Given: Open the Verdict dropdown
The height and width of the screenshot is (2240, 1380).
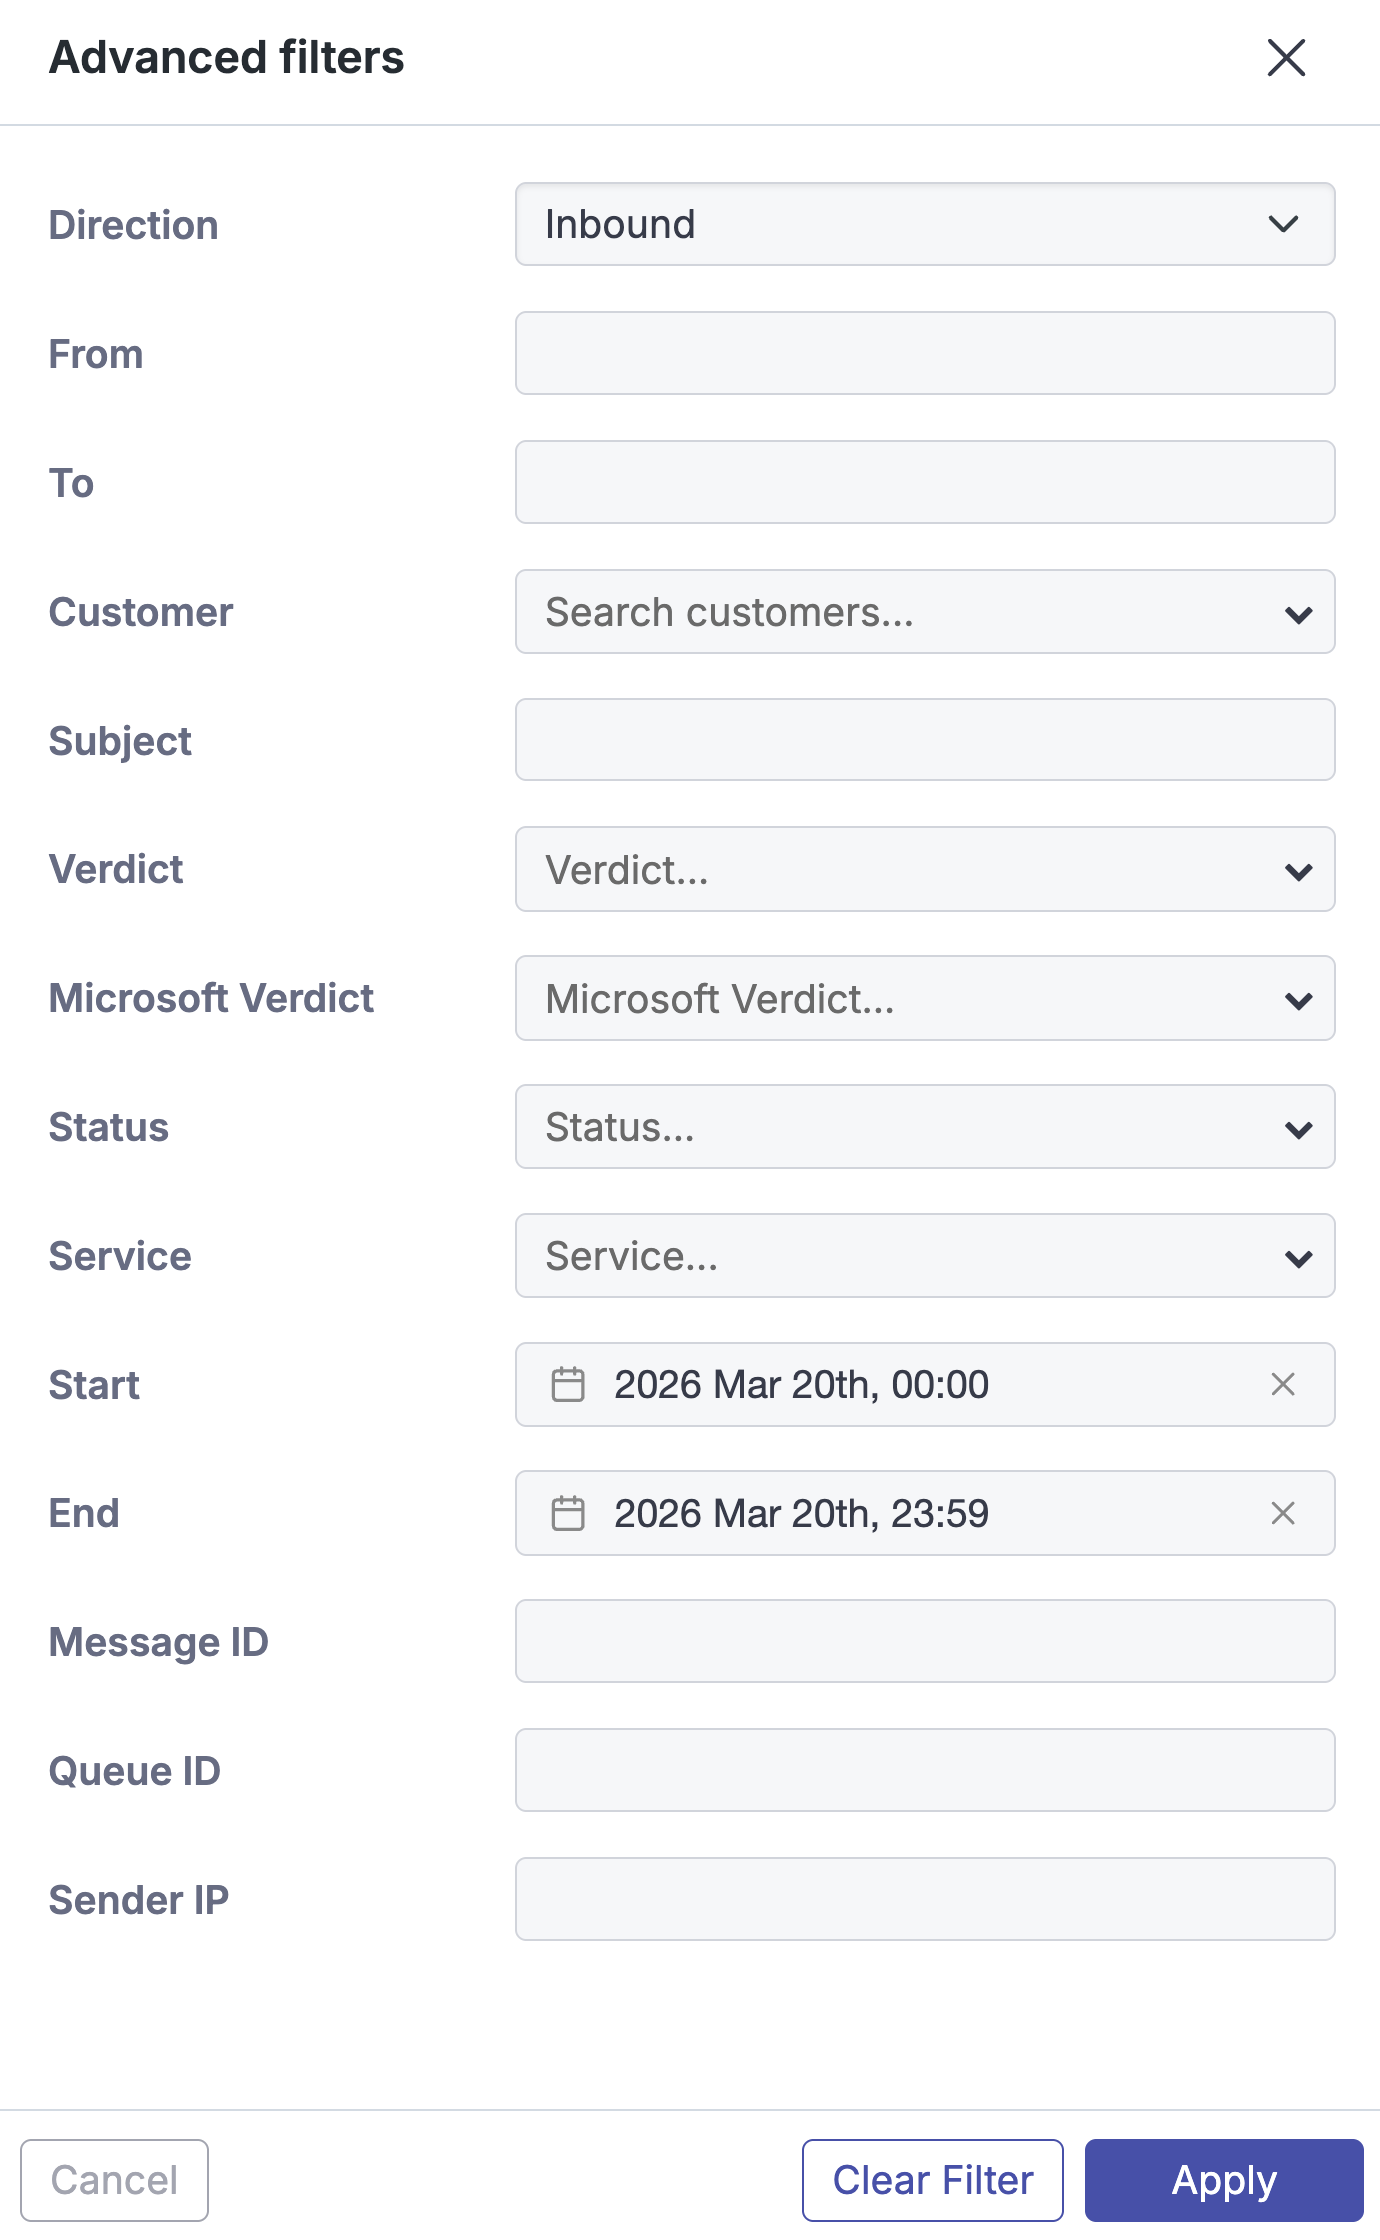Looking at the screenshot, I should coord(924,870).
